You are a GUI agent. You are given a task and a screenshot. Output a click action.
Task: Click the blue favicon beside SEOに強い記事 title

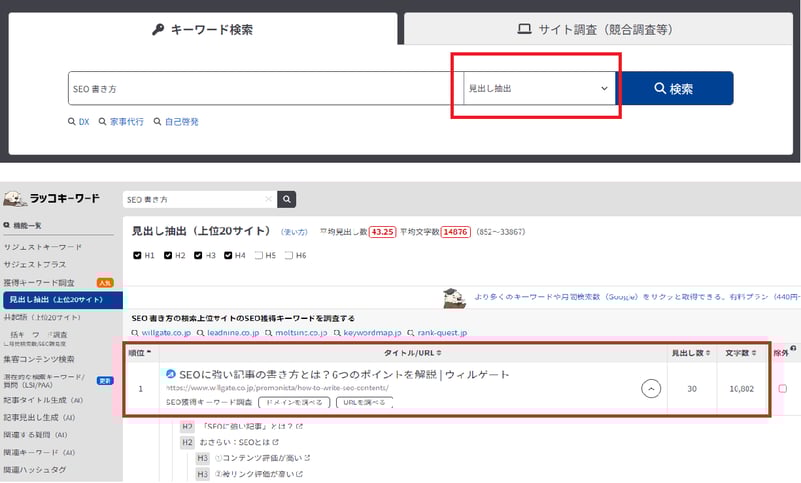[x=171, y=374]
